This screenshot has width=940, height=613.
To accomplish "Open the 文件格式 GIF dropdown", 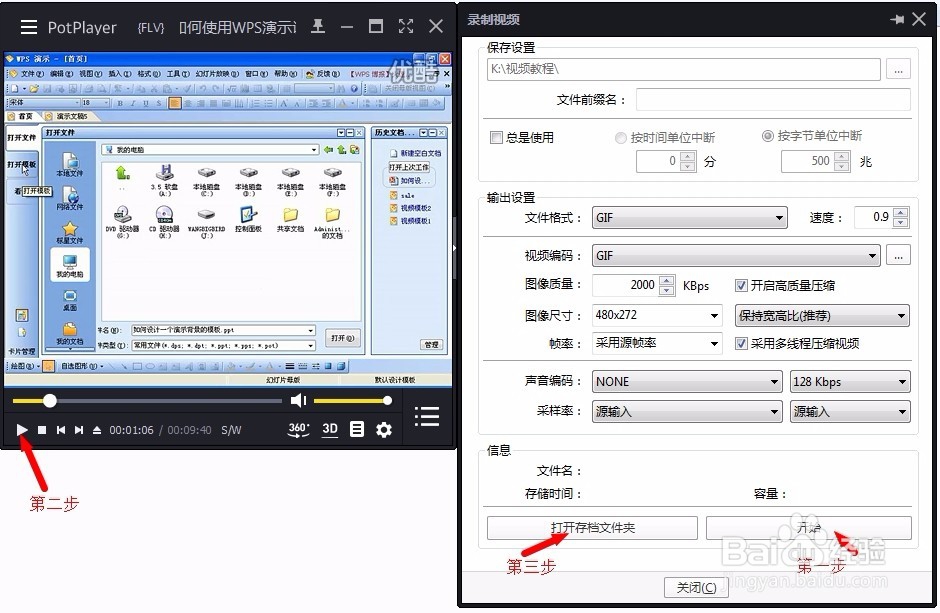I will [x=689, y=218].
